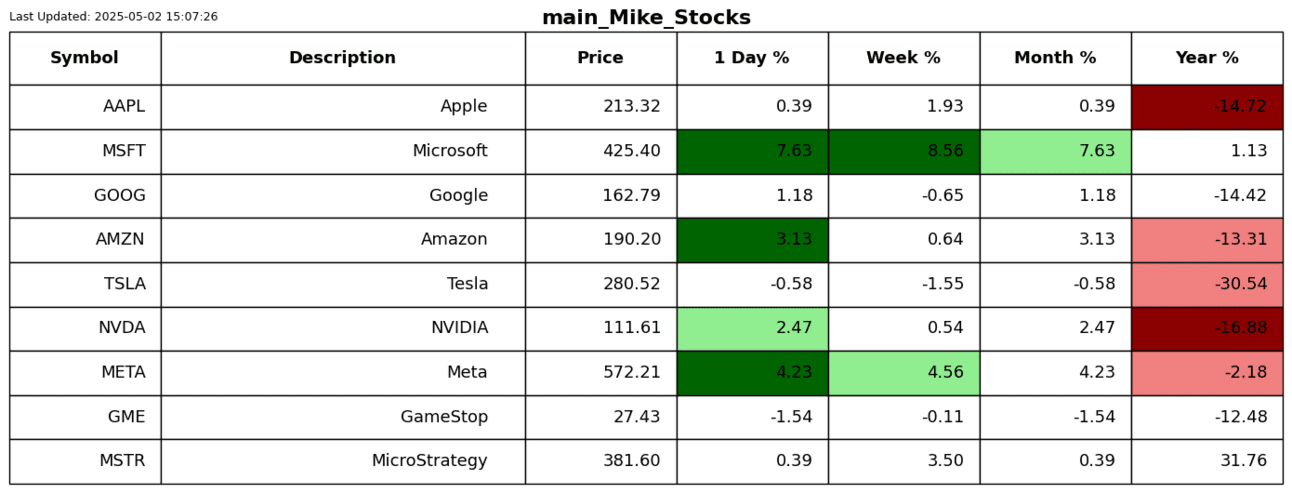Click Tesla's light red Year % cell
The height and width of the screenshot is (493, 1292).
[x=1207, y=284]
